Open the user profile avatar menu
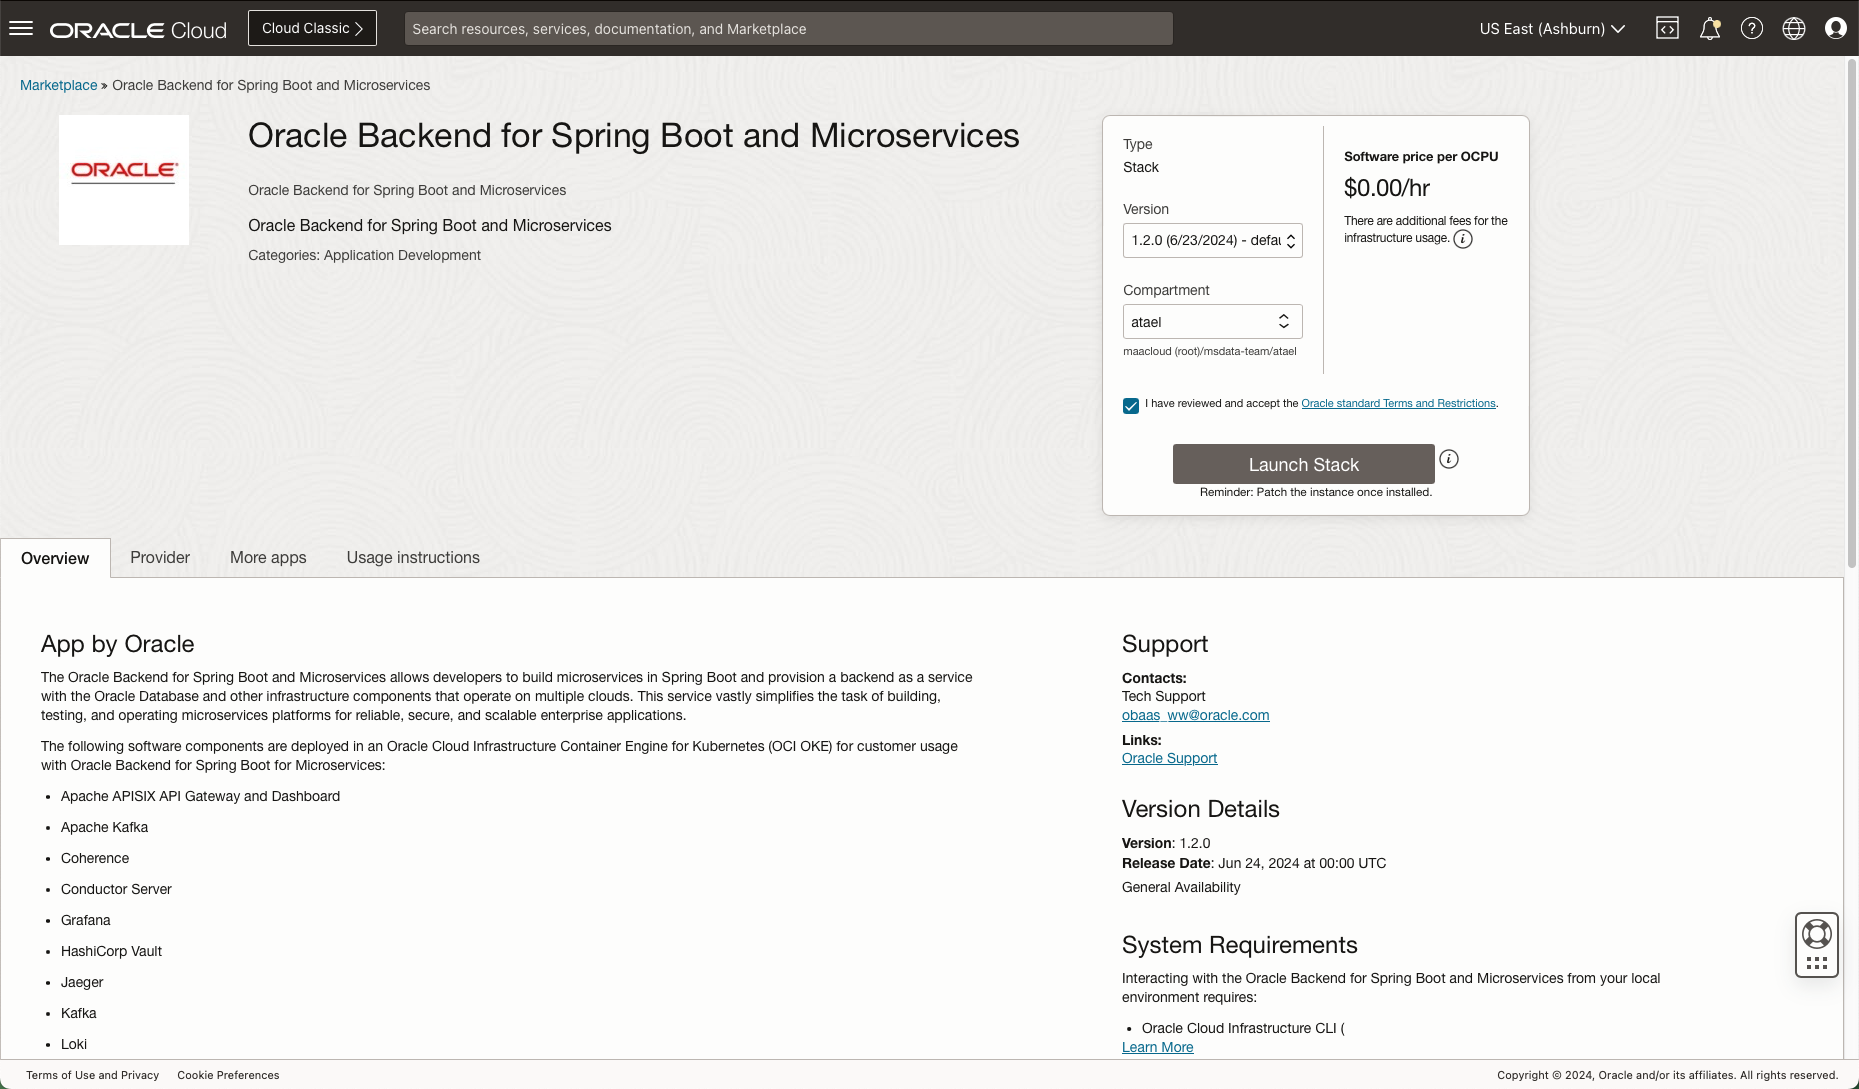Viewport: 1859px width, 1089px height. pyautogui.click(x=1835, y=28)
